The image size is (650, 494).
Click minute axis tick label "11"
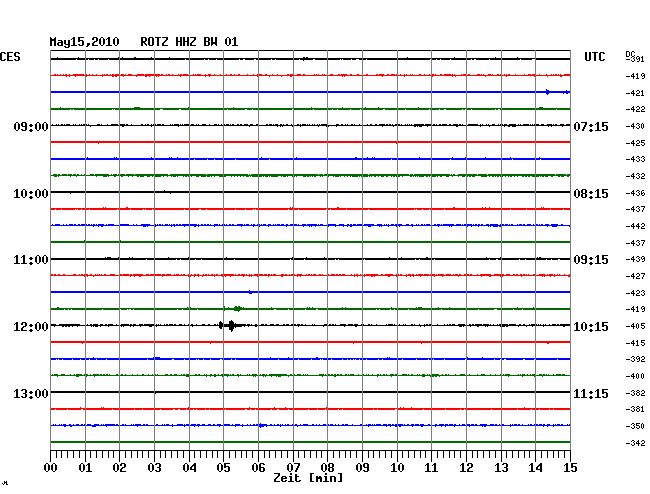(431, 467)
